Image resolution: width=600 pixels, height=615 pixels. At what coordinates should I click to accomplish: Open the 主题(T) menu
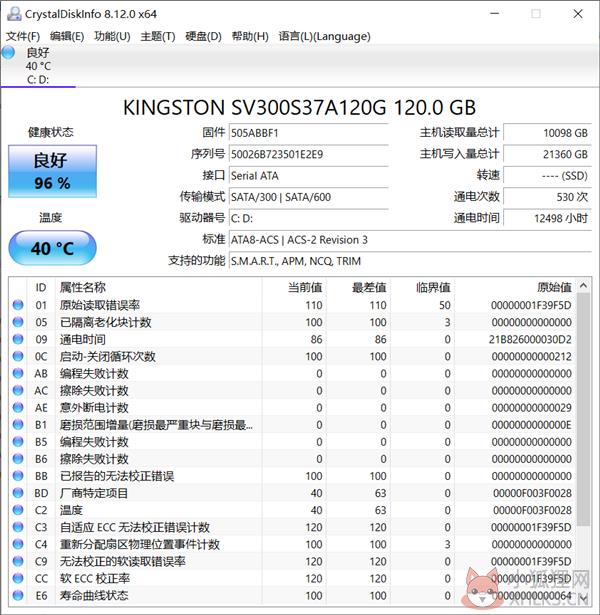pos(158,36)
